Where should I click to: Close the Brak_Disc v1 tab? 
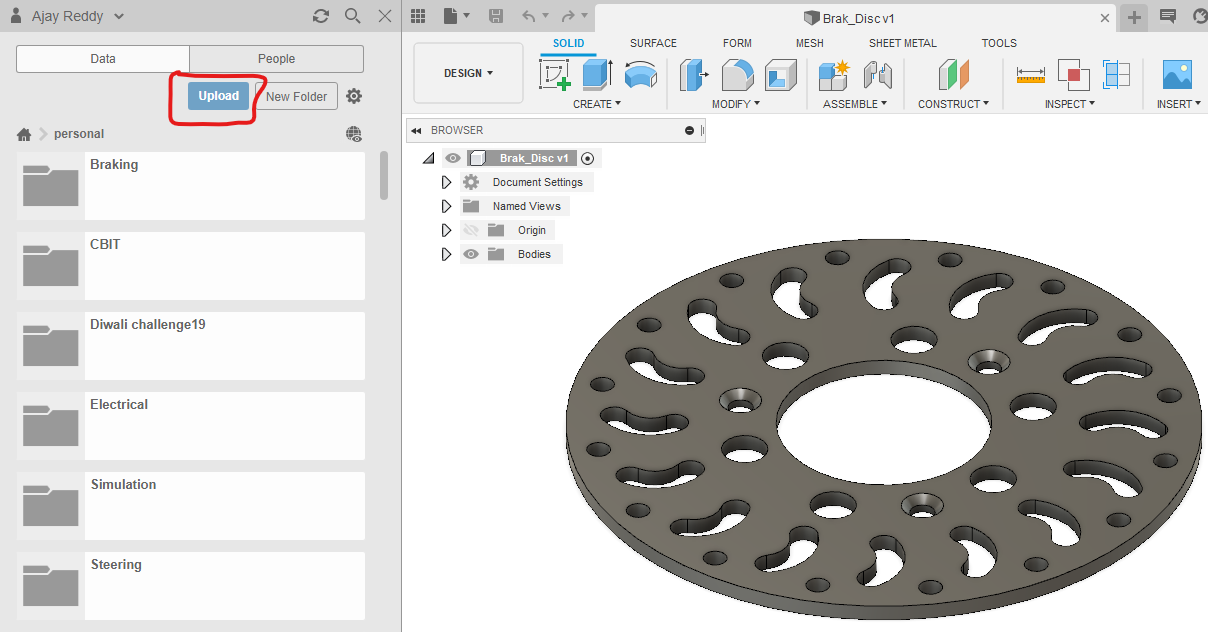coord(1105,18)
